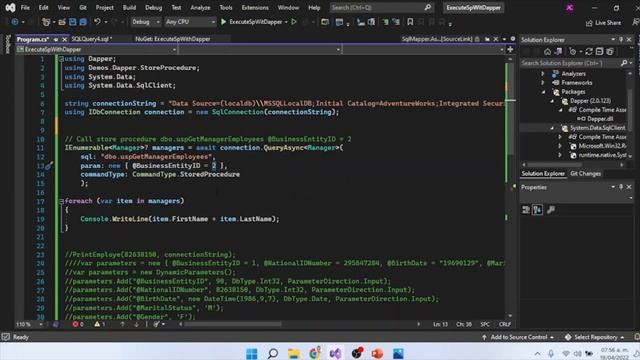Click the Live Share button
The height and width of the screenshot is (360, 640).
tap(603, 23)
